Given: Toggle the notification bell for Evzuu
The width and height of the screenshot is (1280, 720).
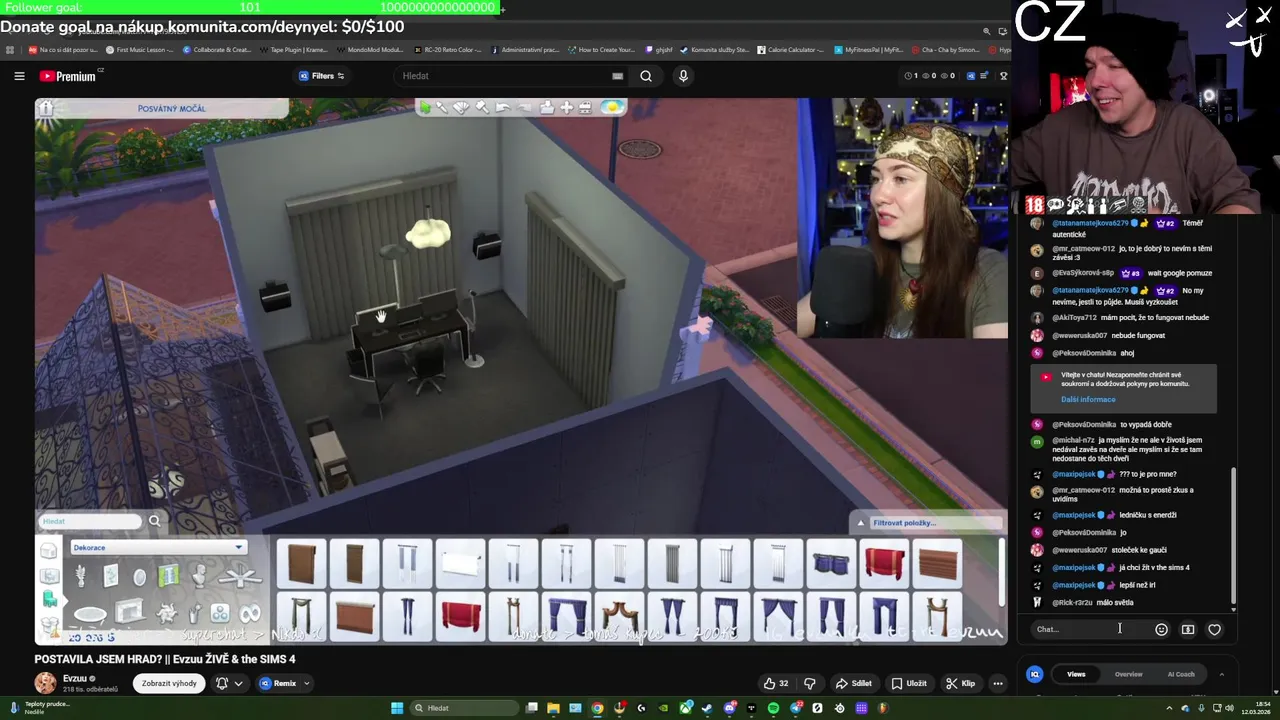Looking at the screenshot, I should pos(222,683).
